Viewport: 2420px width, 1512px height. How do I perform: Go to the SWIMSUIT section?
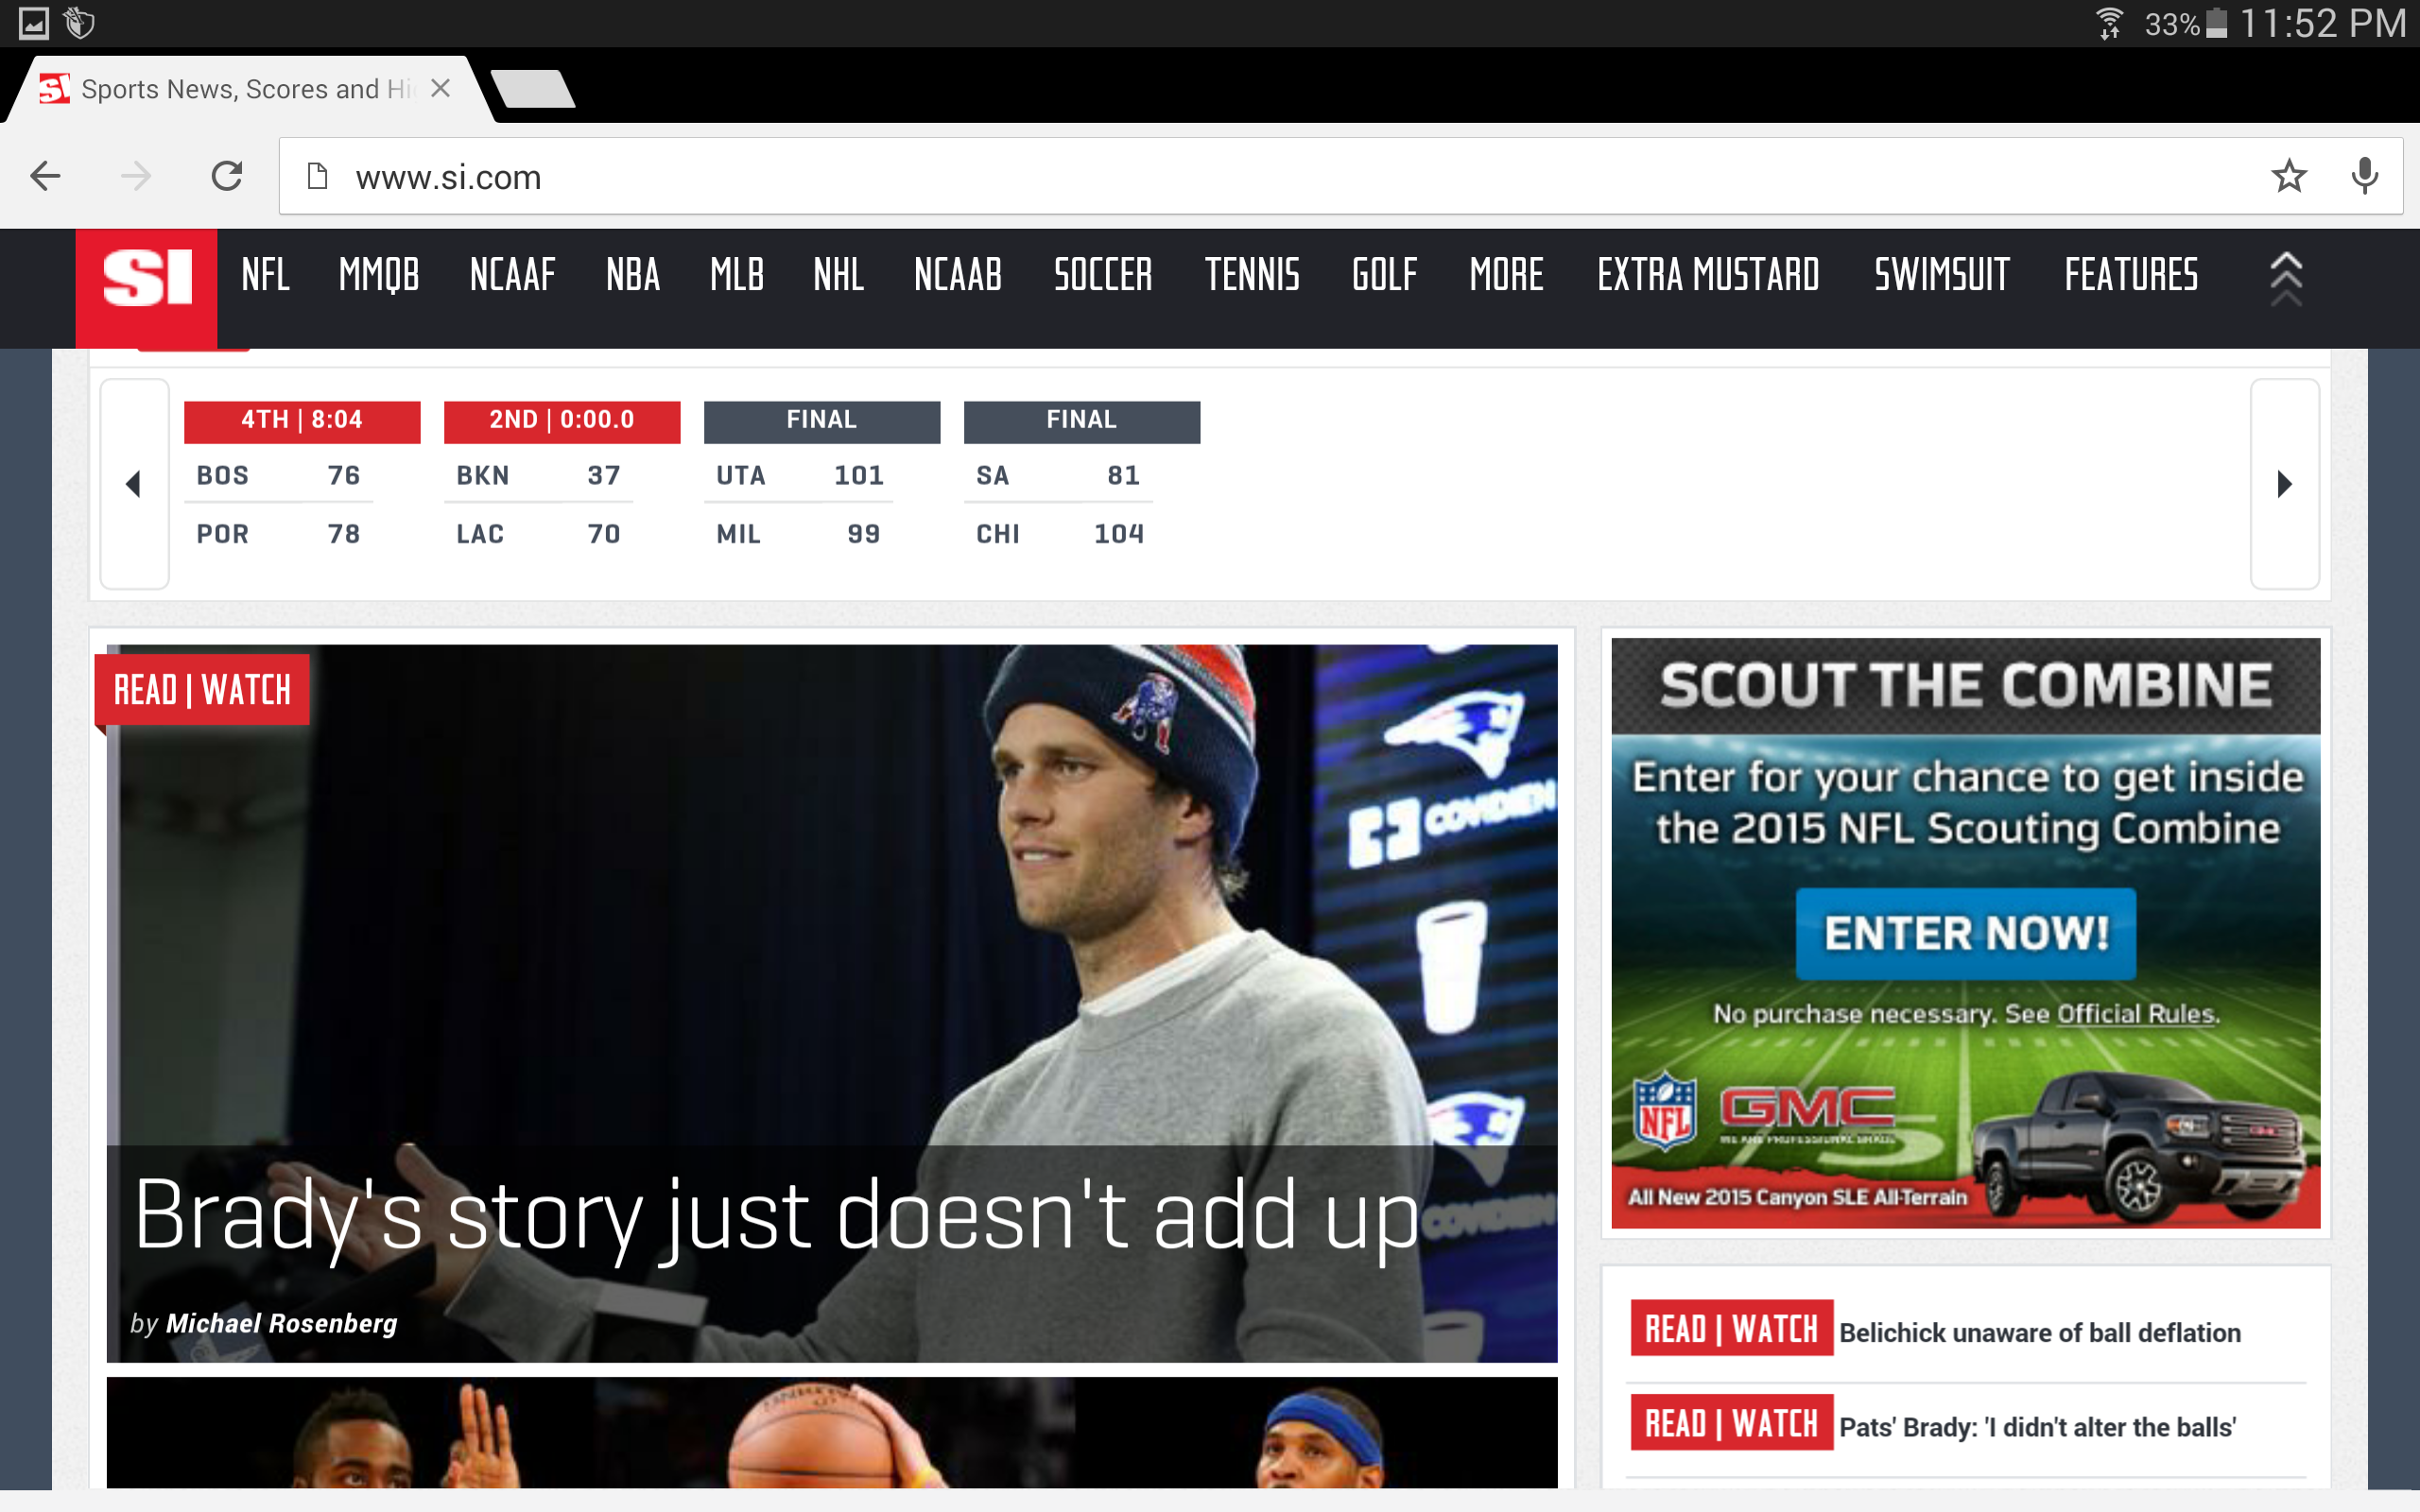1941,275
